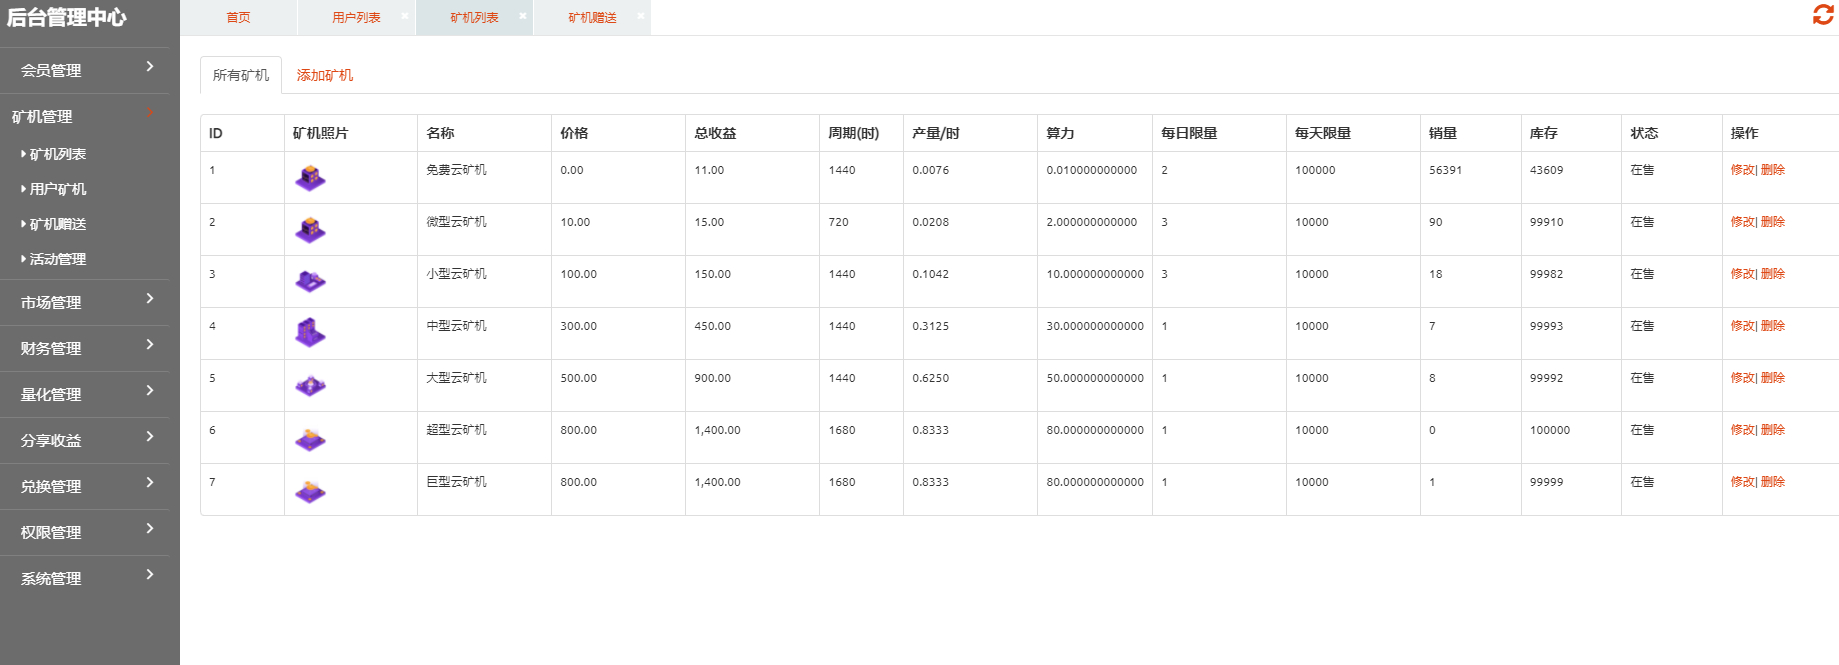Viewport: 1839px width, 665px height.
Task: Click 删除 for 超型云矿机 row
Action: coord(1773,430)
